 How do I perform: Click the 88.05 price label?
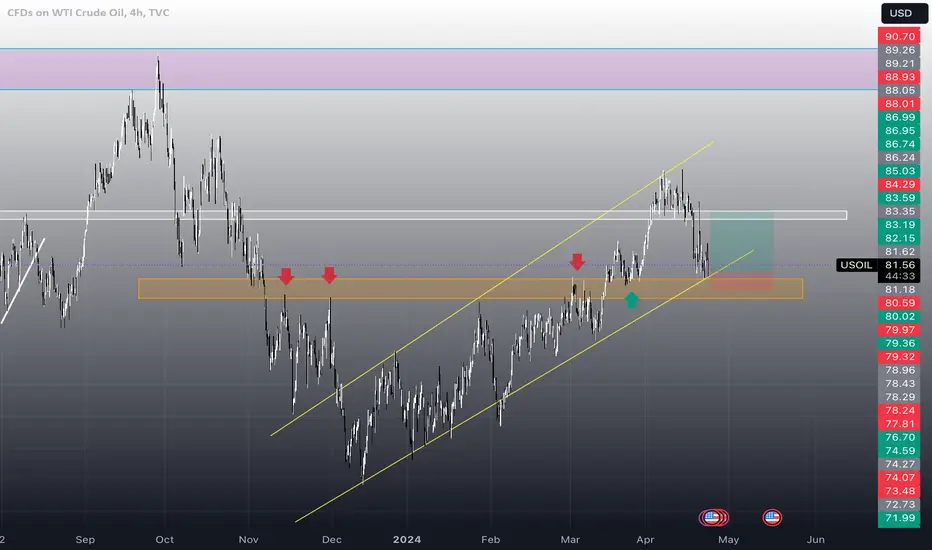[x=900, y=90]
